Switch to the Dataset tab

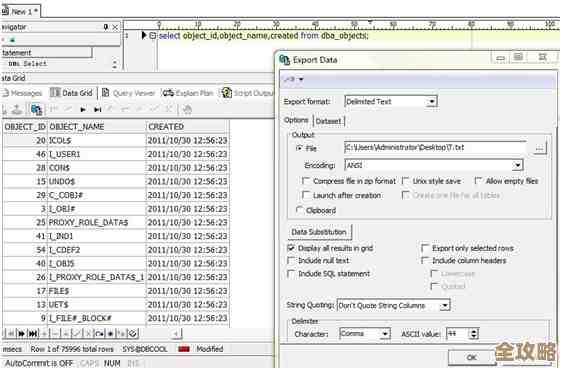coord(328,121)
